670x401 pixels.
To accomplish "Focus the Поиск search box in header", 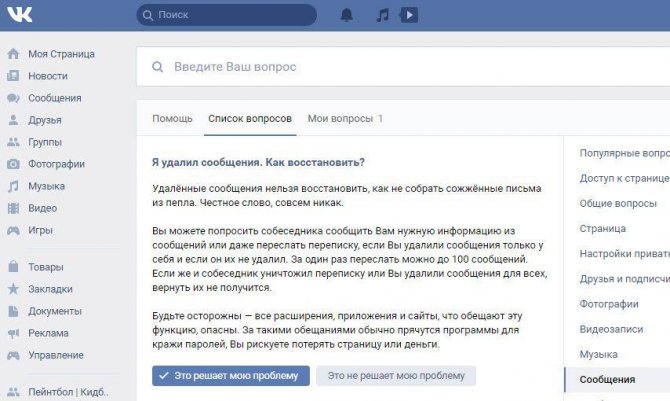I will tap(226, 15).
